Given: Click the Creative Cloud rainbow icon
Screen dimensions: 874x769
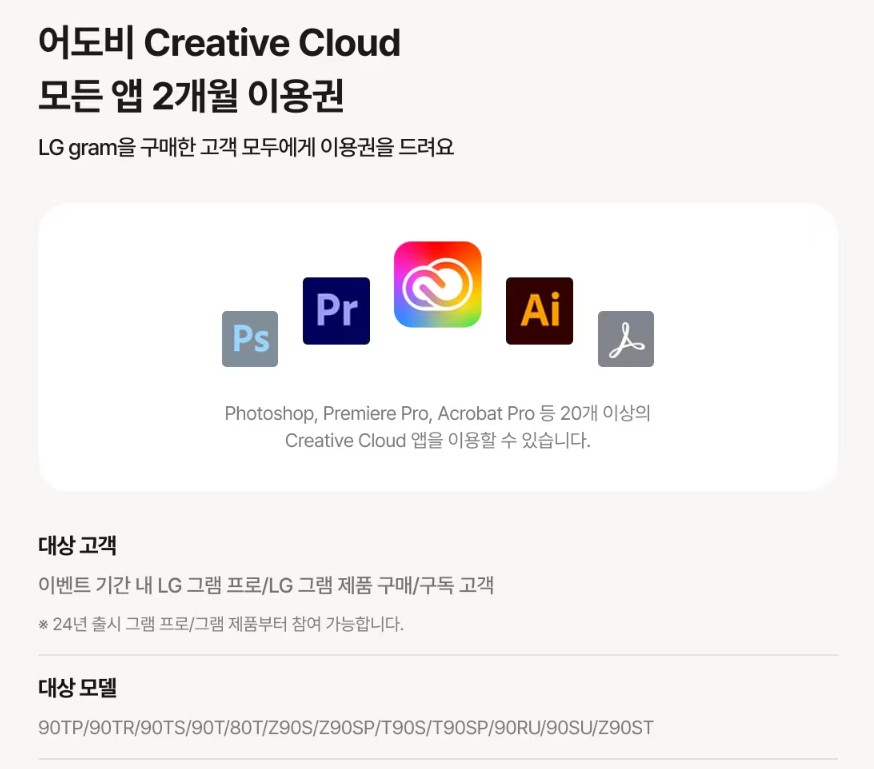Looking at the screenshot, I should (438, 284).
